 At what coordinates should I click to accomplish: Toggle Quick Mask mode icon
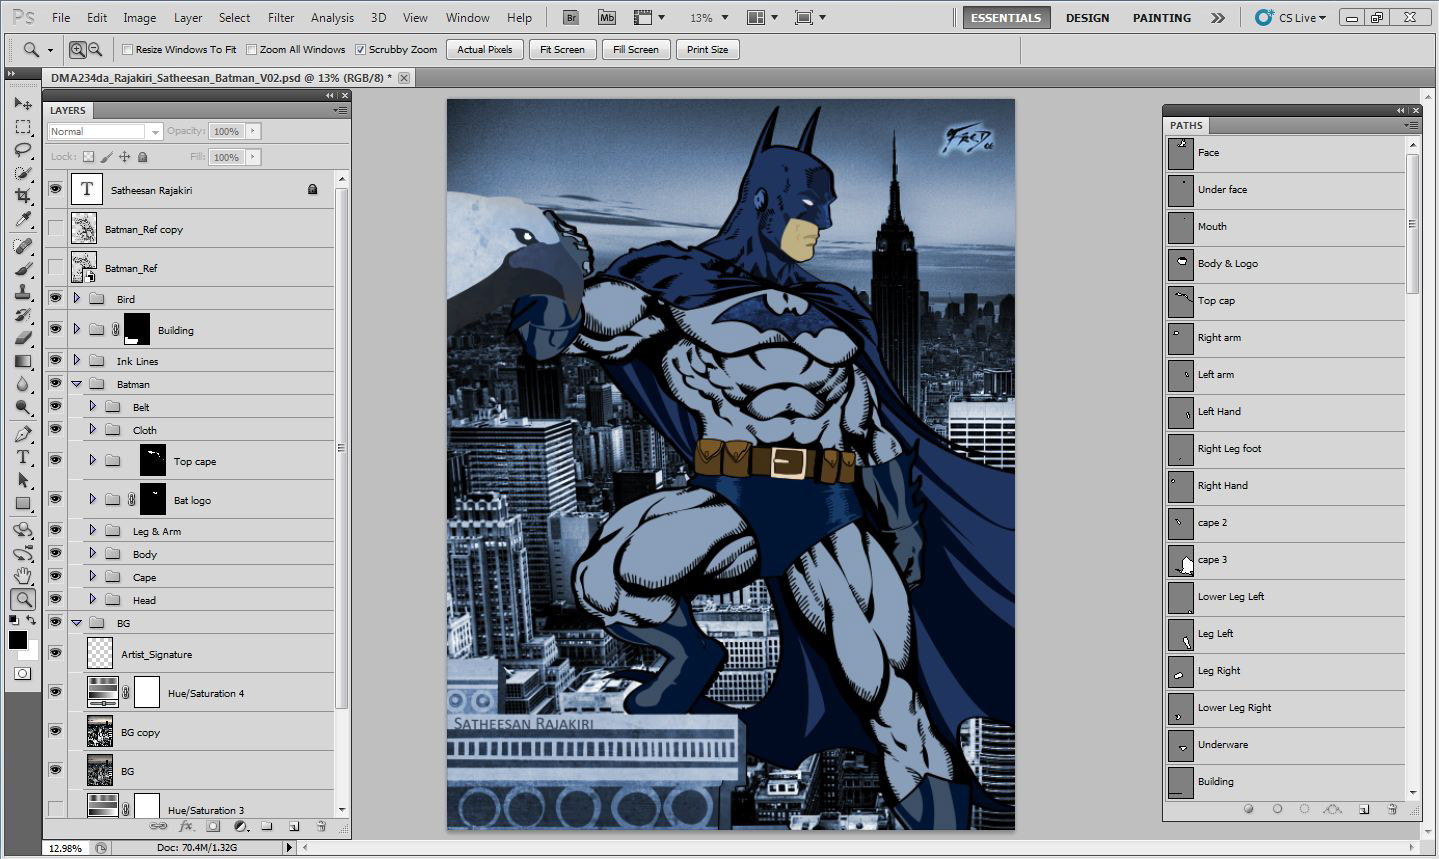(22, 673)
